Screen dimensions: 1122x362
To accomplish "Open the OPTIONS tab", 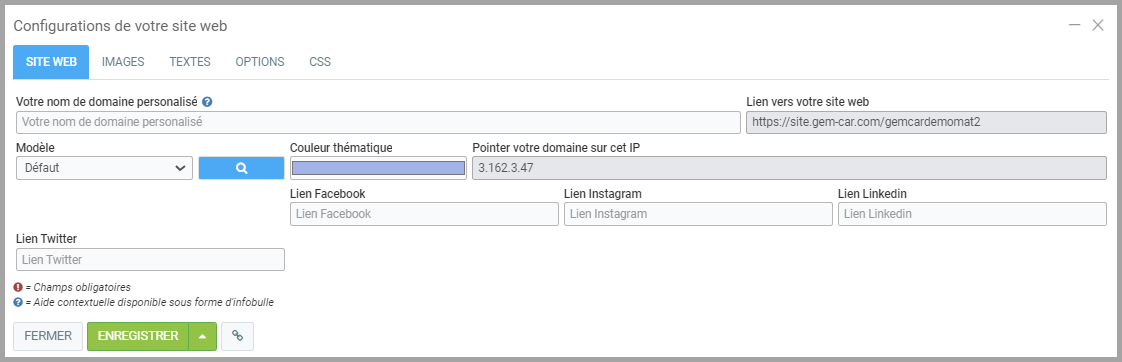I will point(260,62).
